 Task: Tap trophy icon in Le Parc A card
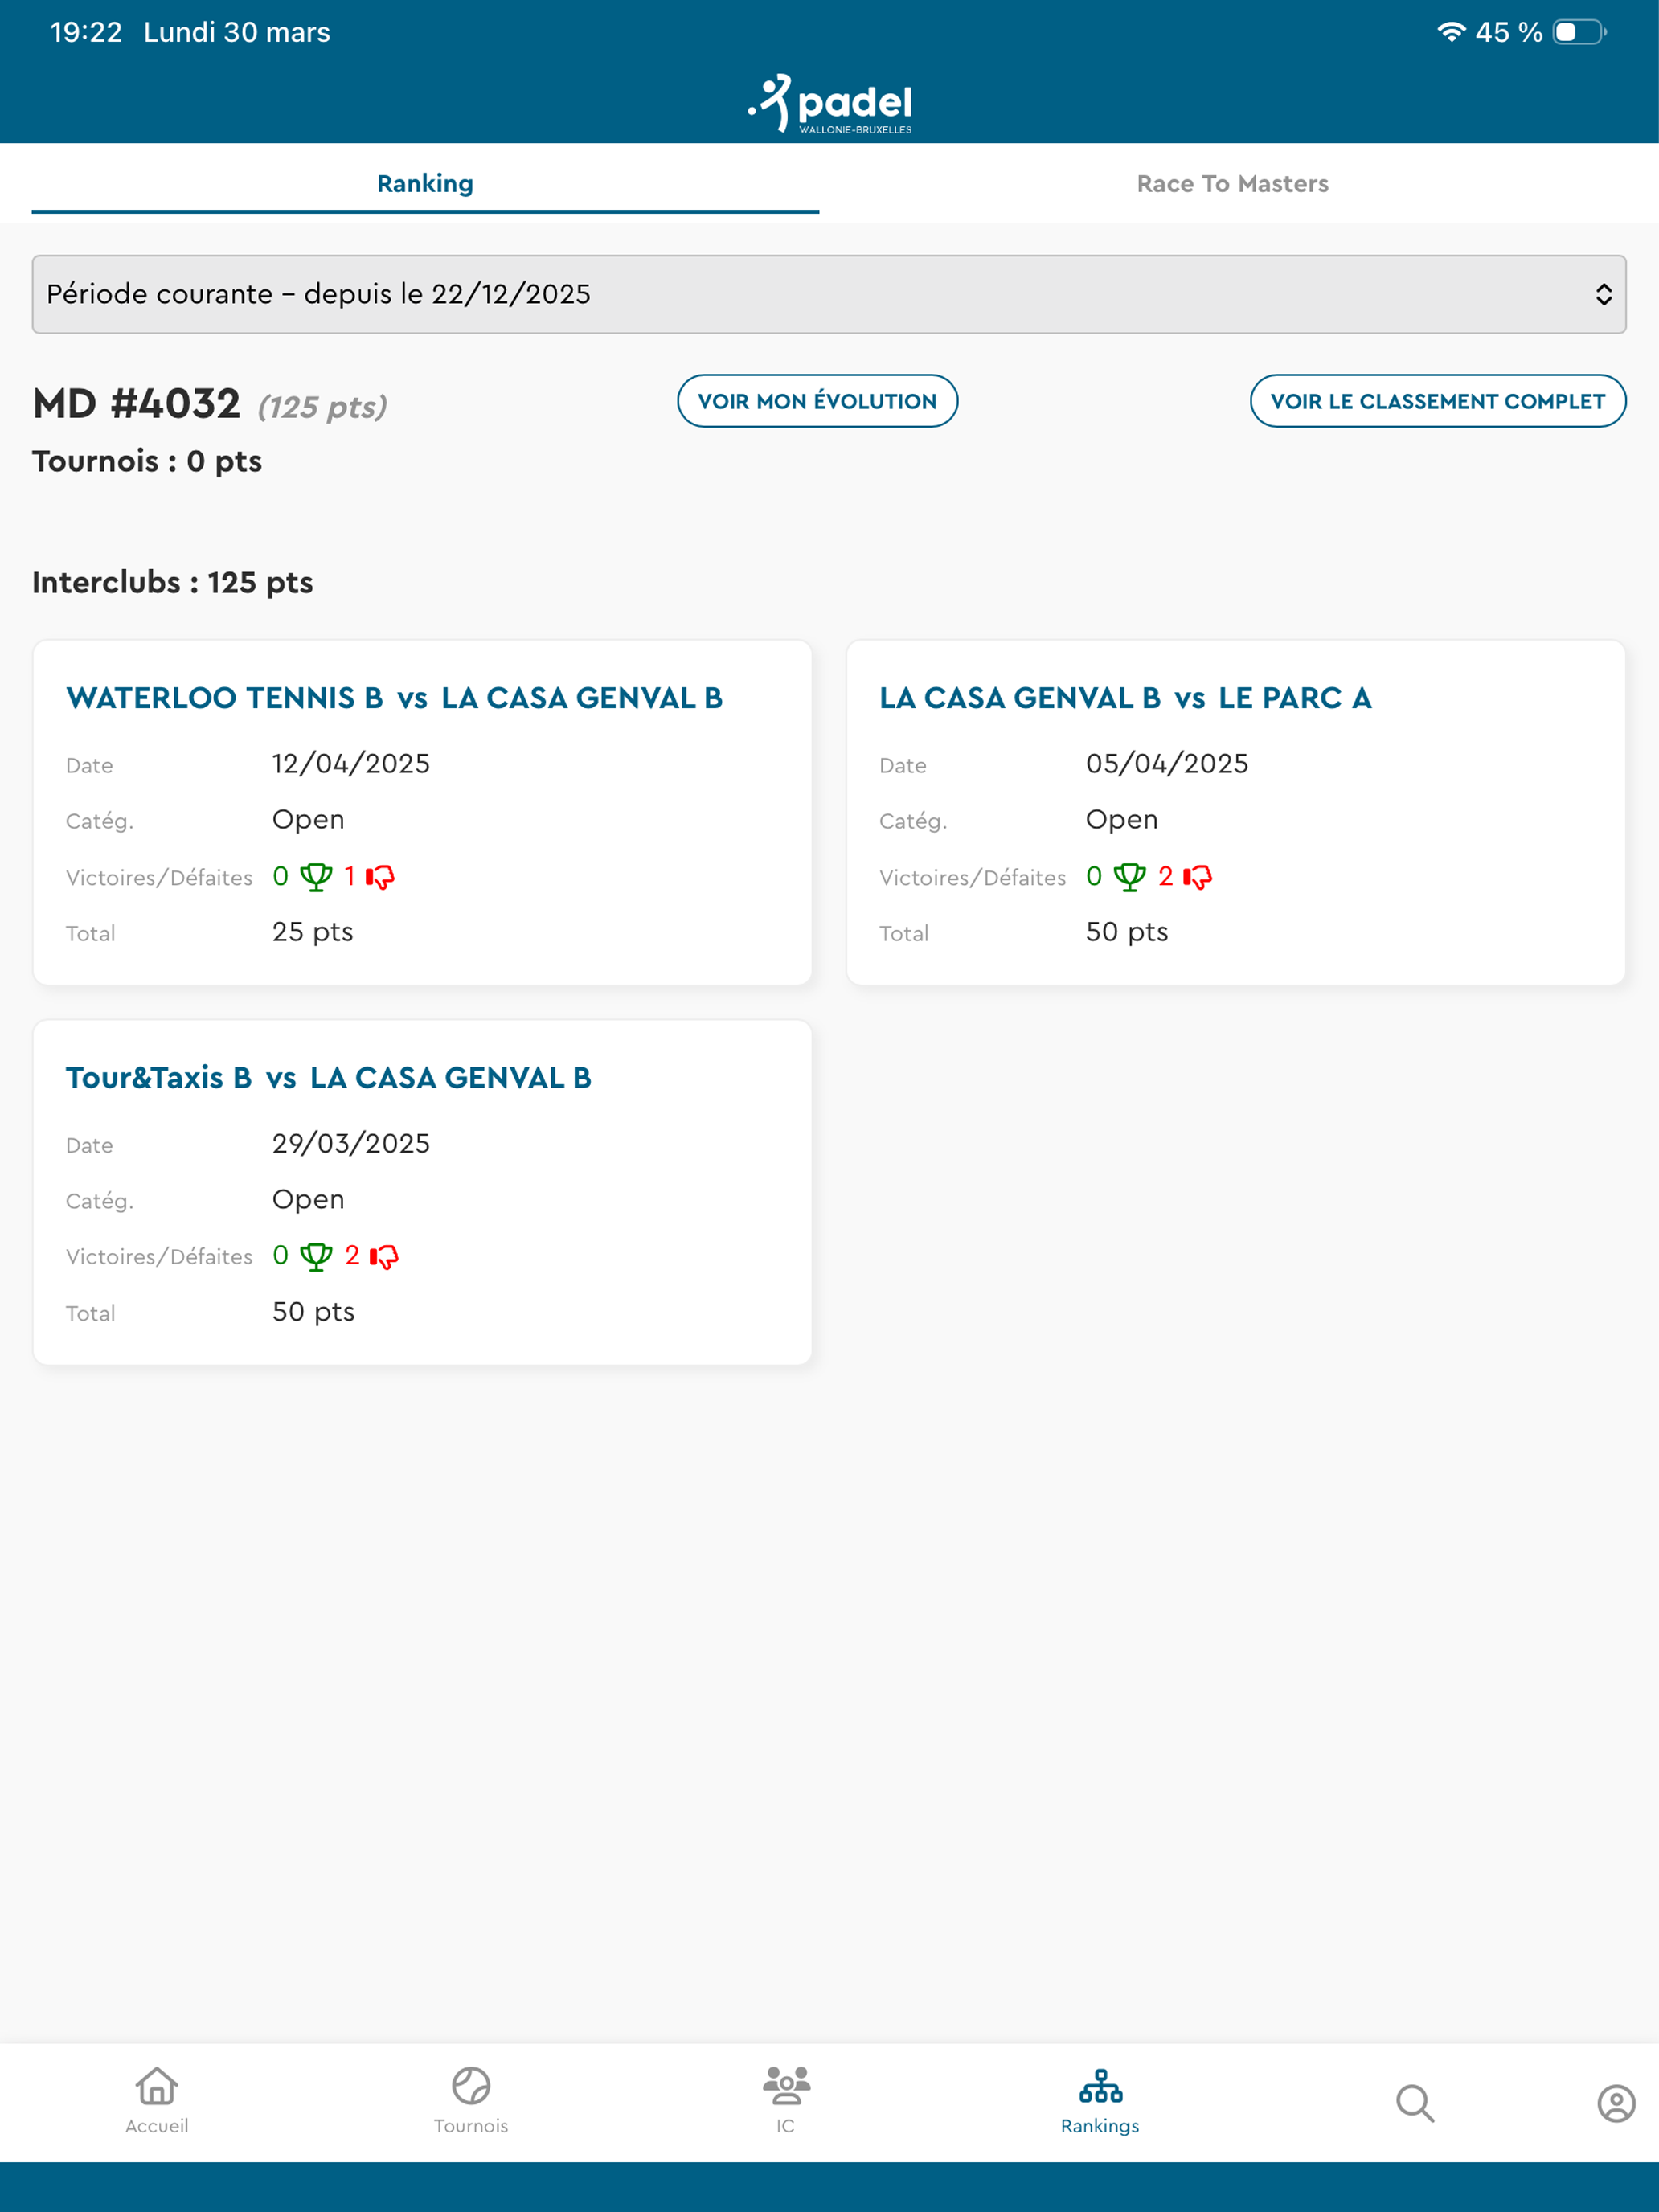click(1130, 877)
